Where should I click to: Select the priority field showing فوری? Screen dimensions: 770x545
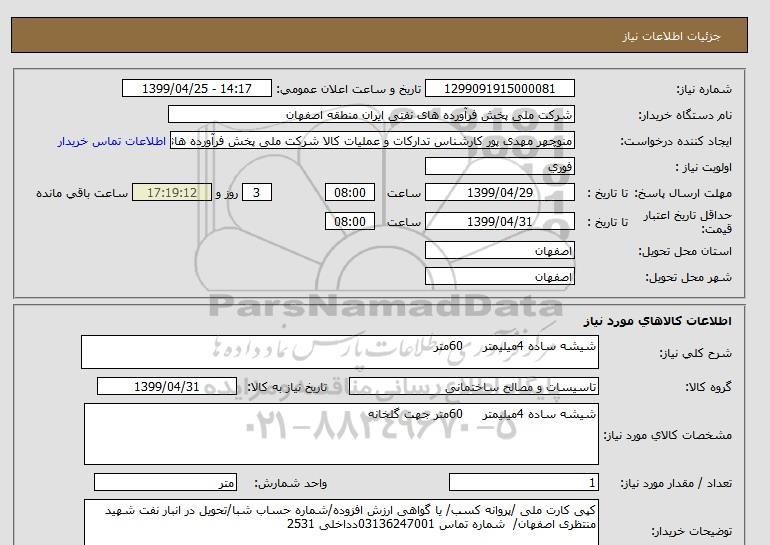(x=499, y=166)
